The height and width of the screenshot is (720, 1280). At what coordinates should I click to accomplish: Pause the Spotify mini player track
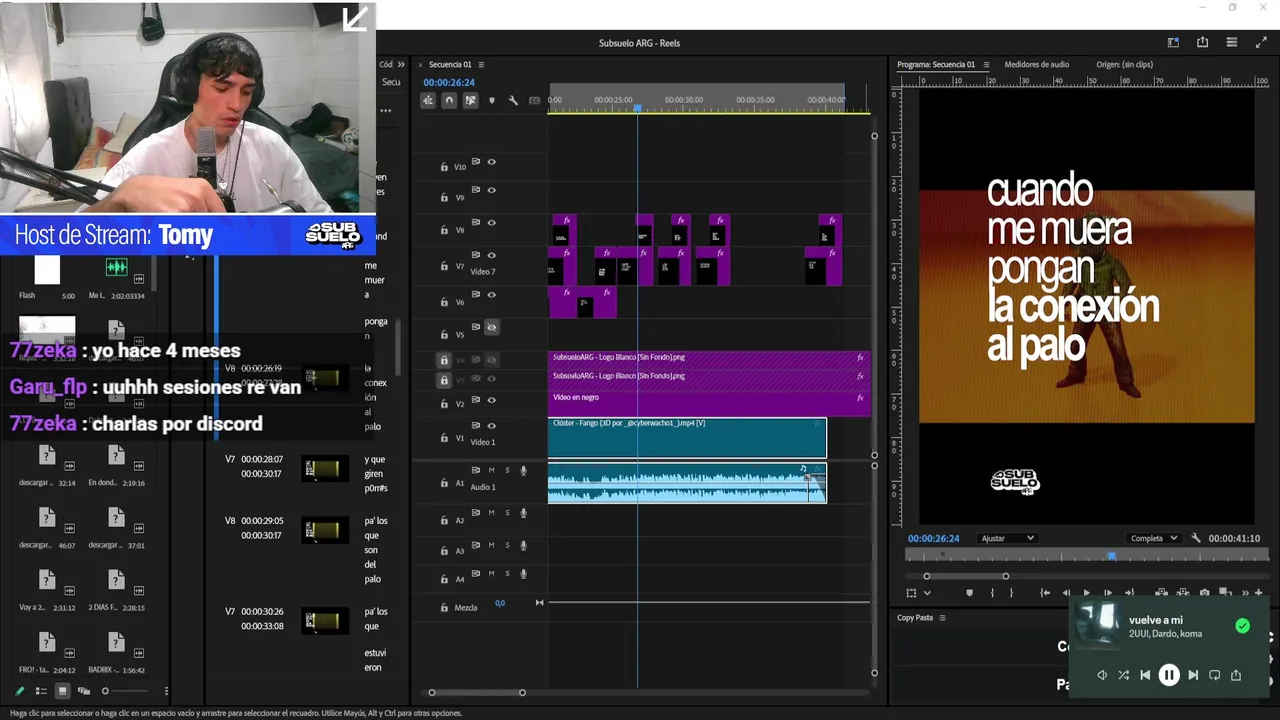(x=1168, y=675)
